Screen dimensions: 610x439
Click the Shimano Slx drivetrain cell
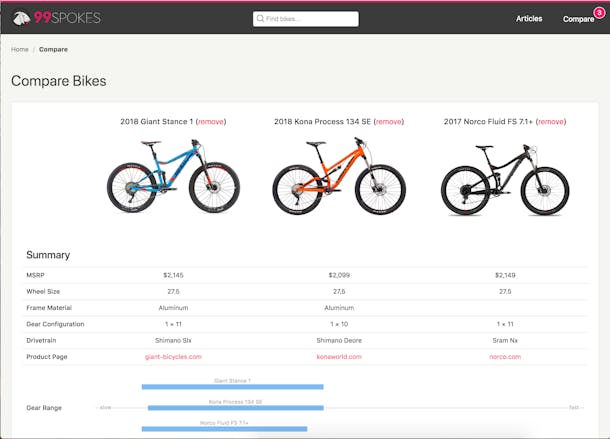tap(173, 340)
